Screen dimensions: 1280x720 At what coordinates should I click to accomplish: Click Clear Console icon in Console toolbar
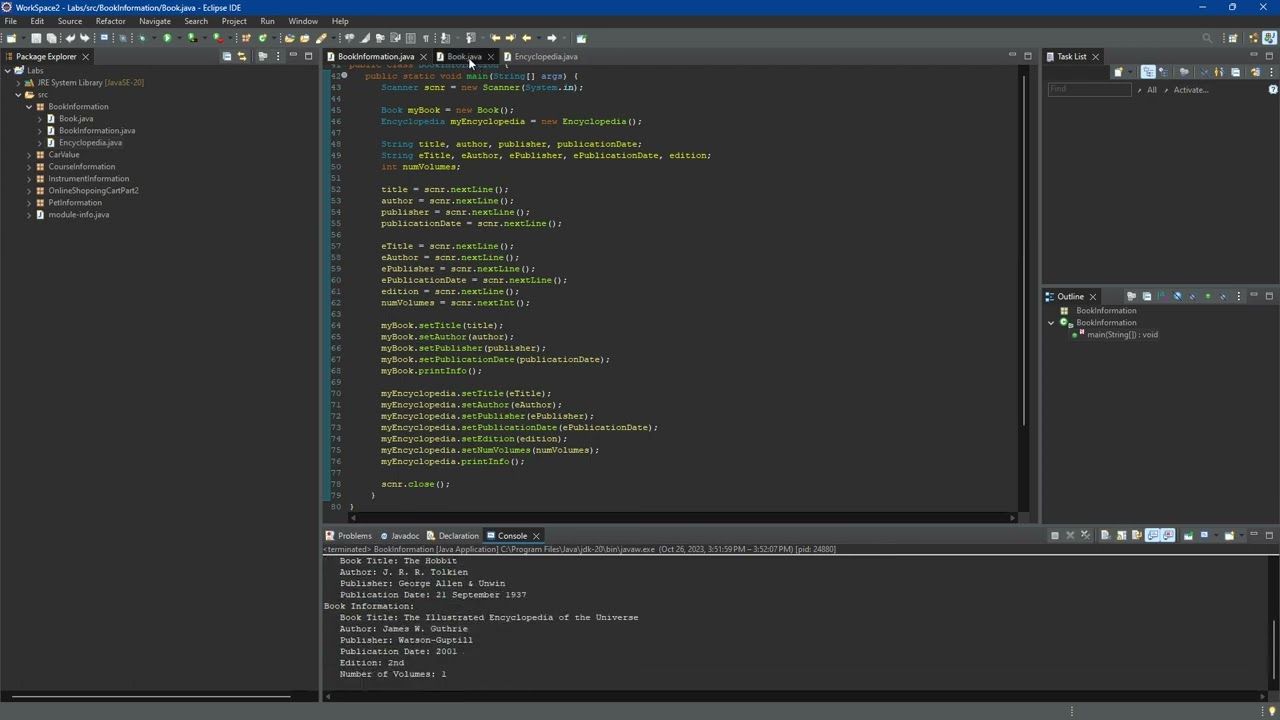tap(1105, 536)
